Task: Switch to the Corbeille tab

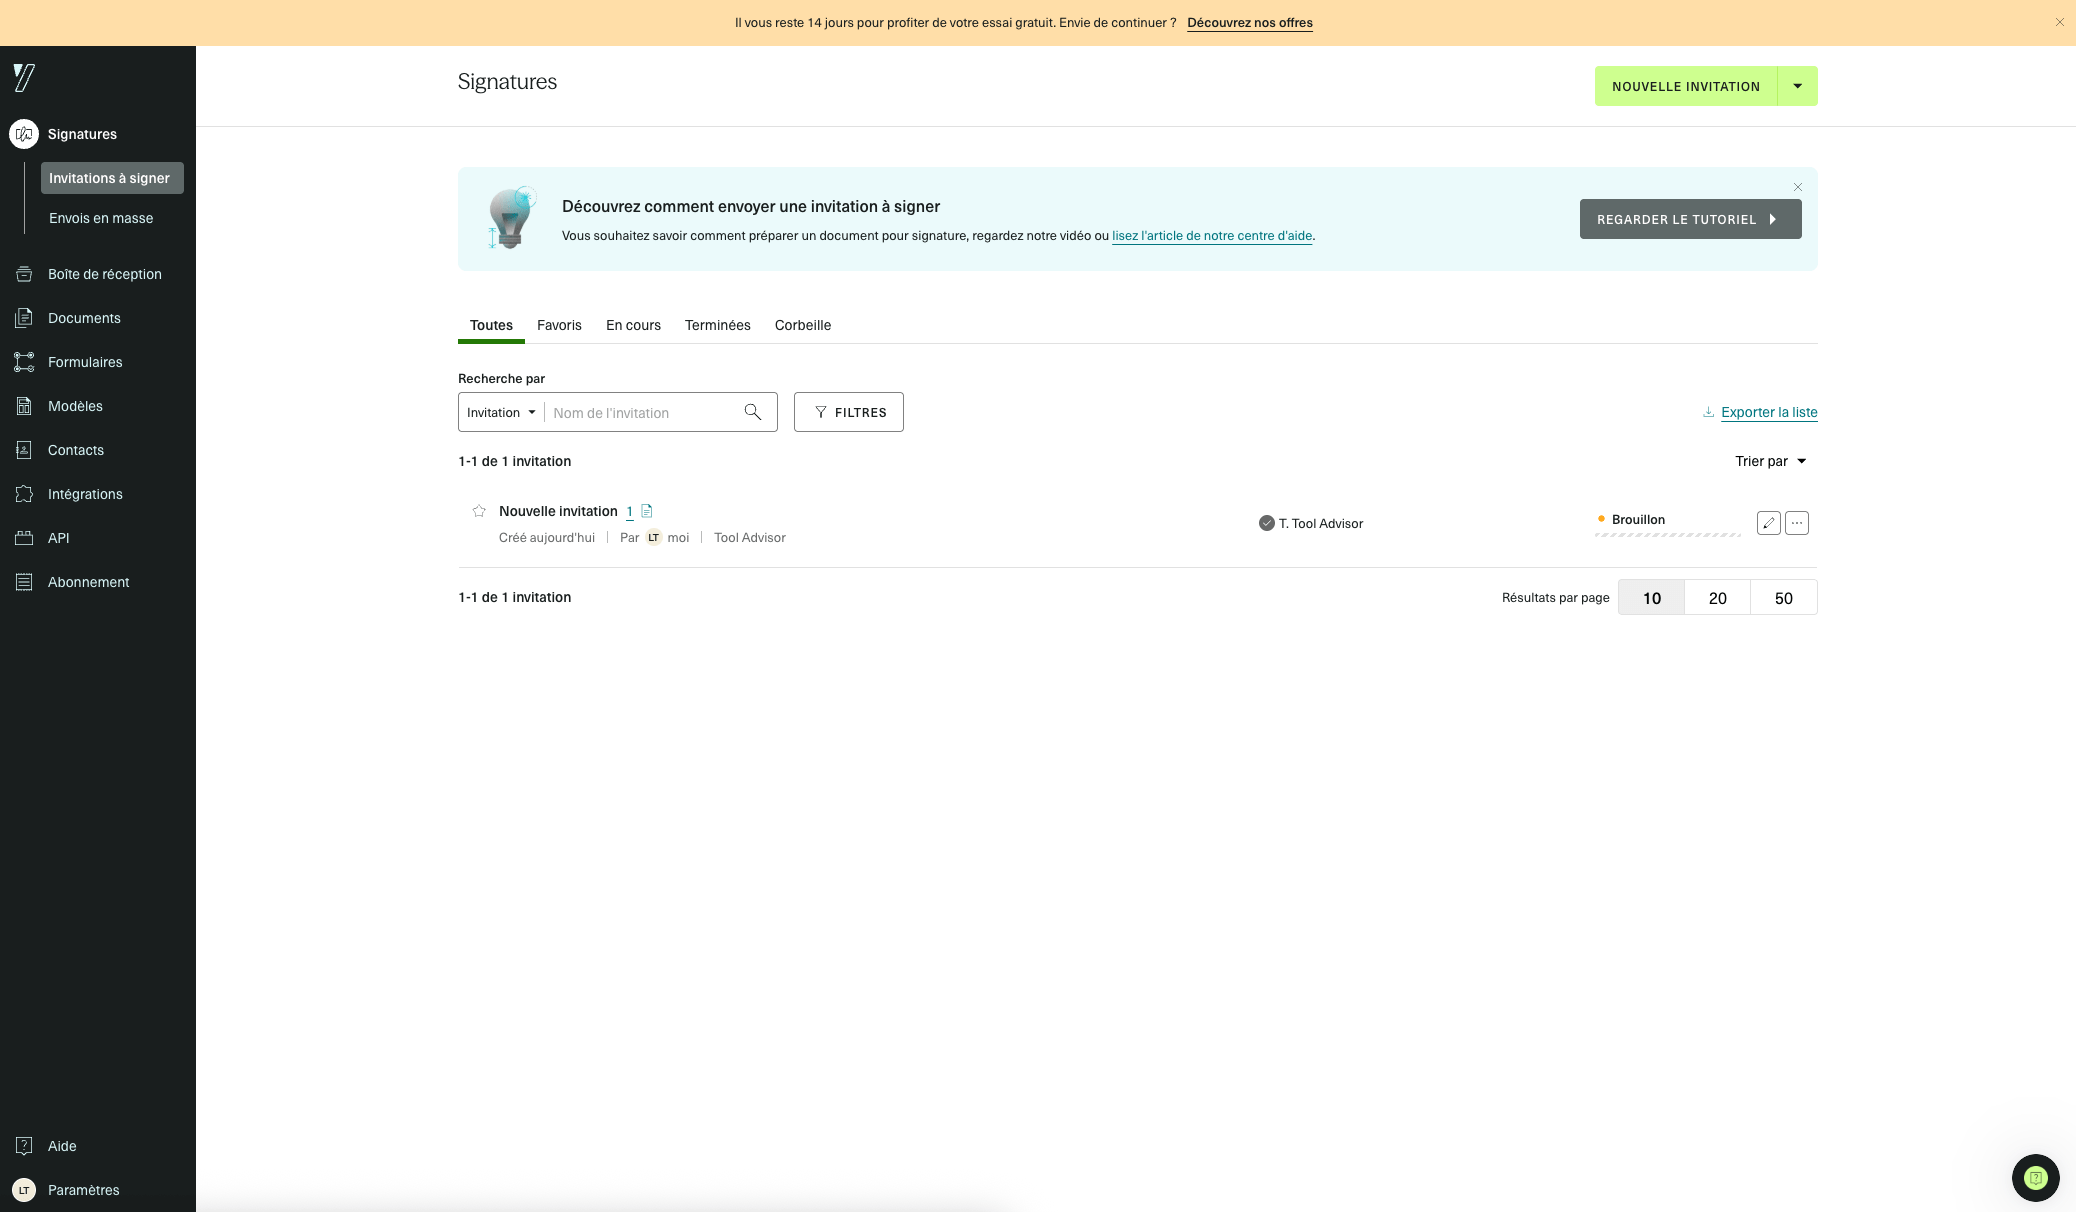Action: click(802, 325)
